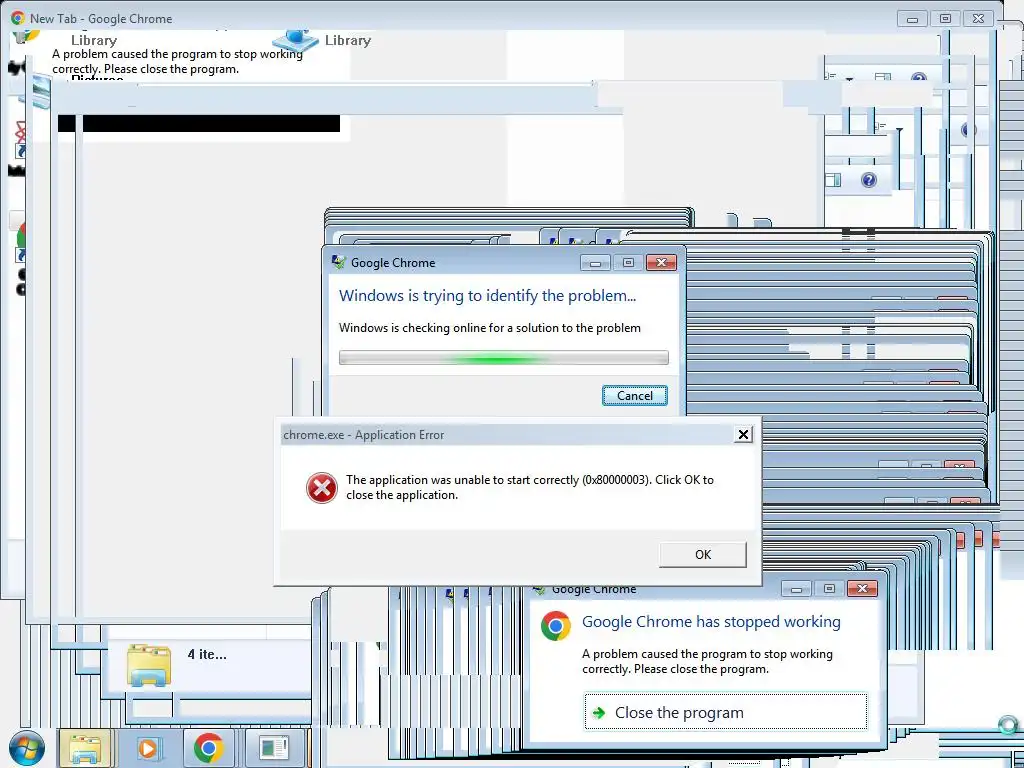Click the 'Google Chrome has stopped working' heading
Image resolution: width=1024 pixels, height=768 pixels.
(711, 622)
